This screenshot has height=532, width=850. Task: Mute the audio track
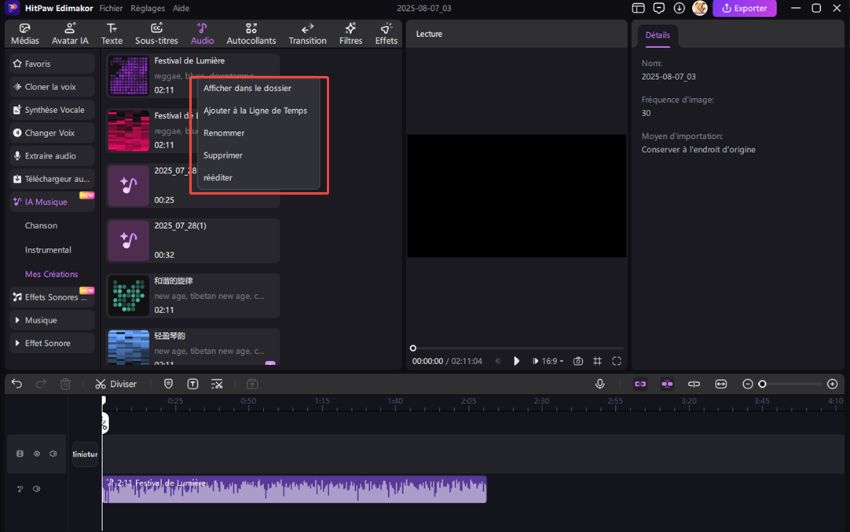[x=36, y=489]
